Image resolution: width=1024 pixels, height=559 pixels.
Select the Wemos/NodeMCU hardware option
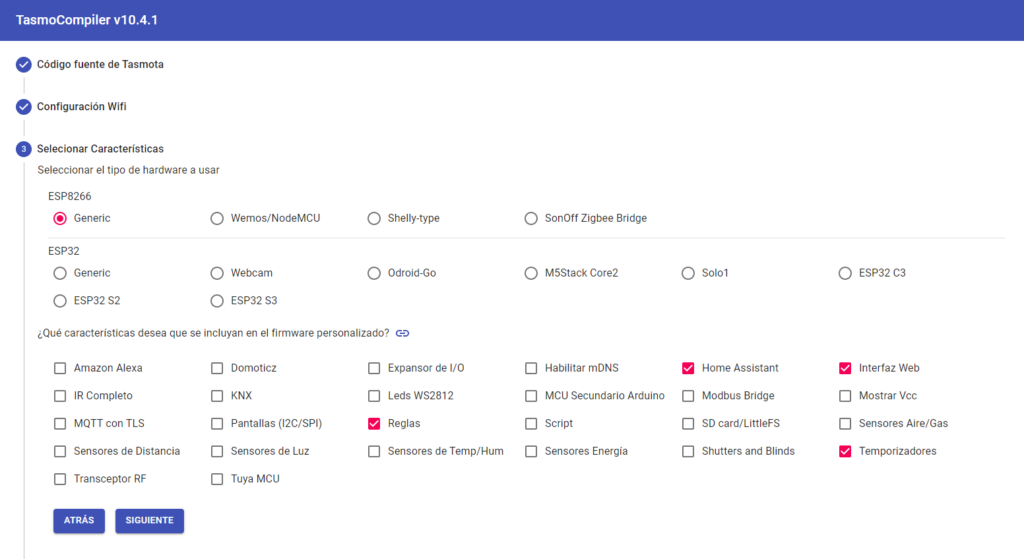pyautogui.click(x=217, y=219)
